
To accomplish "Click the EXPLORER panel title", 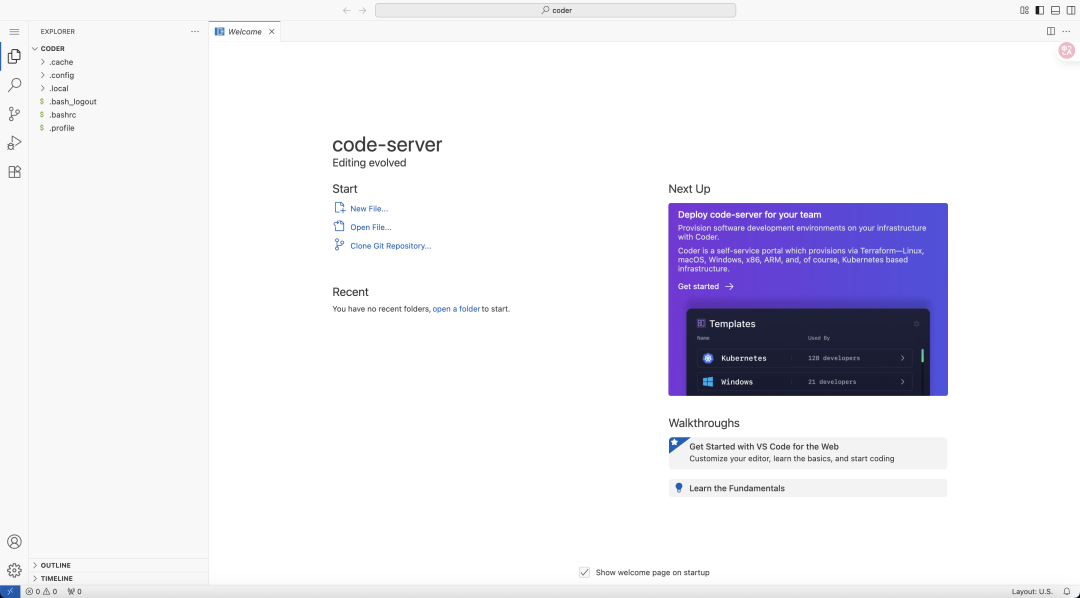I will [x=58, y=32].
